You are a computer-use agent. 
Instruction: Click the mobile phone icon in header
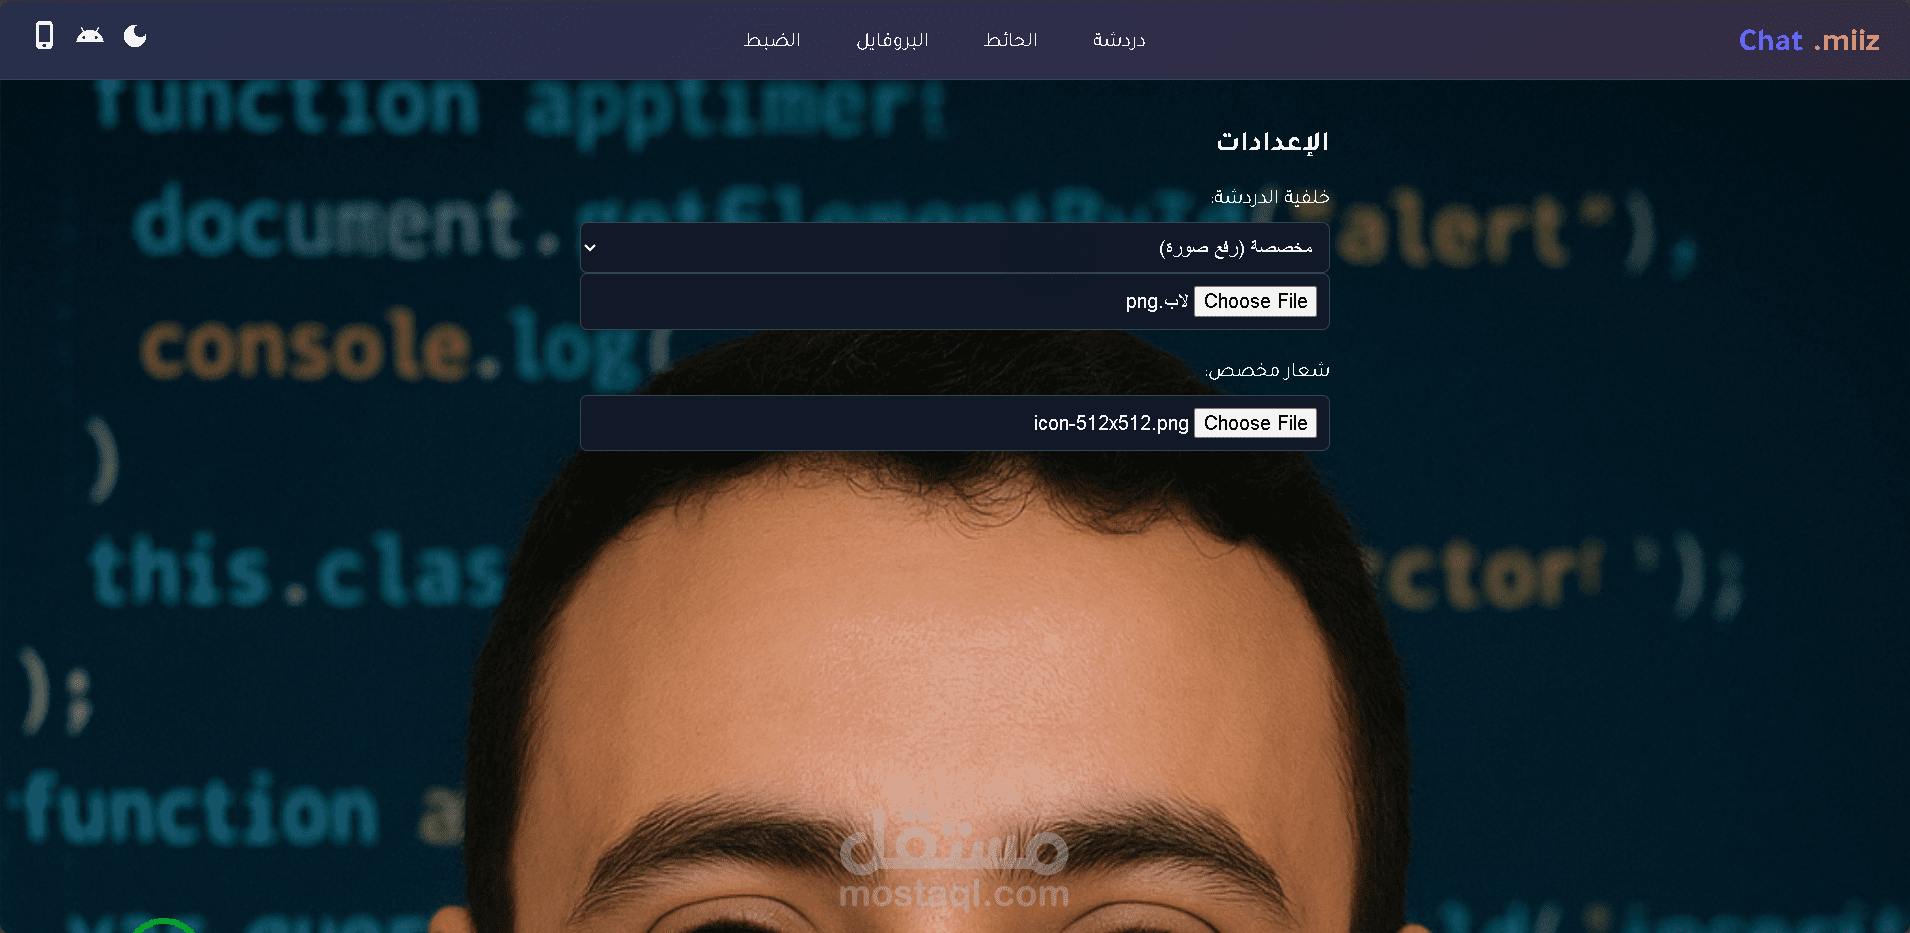tap(44, 37)
